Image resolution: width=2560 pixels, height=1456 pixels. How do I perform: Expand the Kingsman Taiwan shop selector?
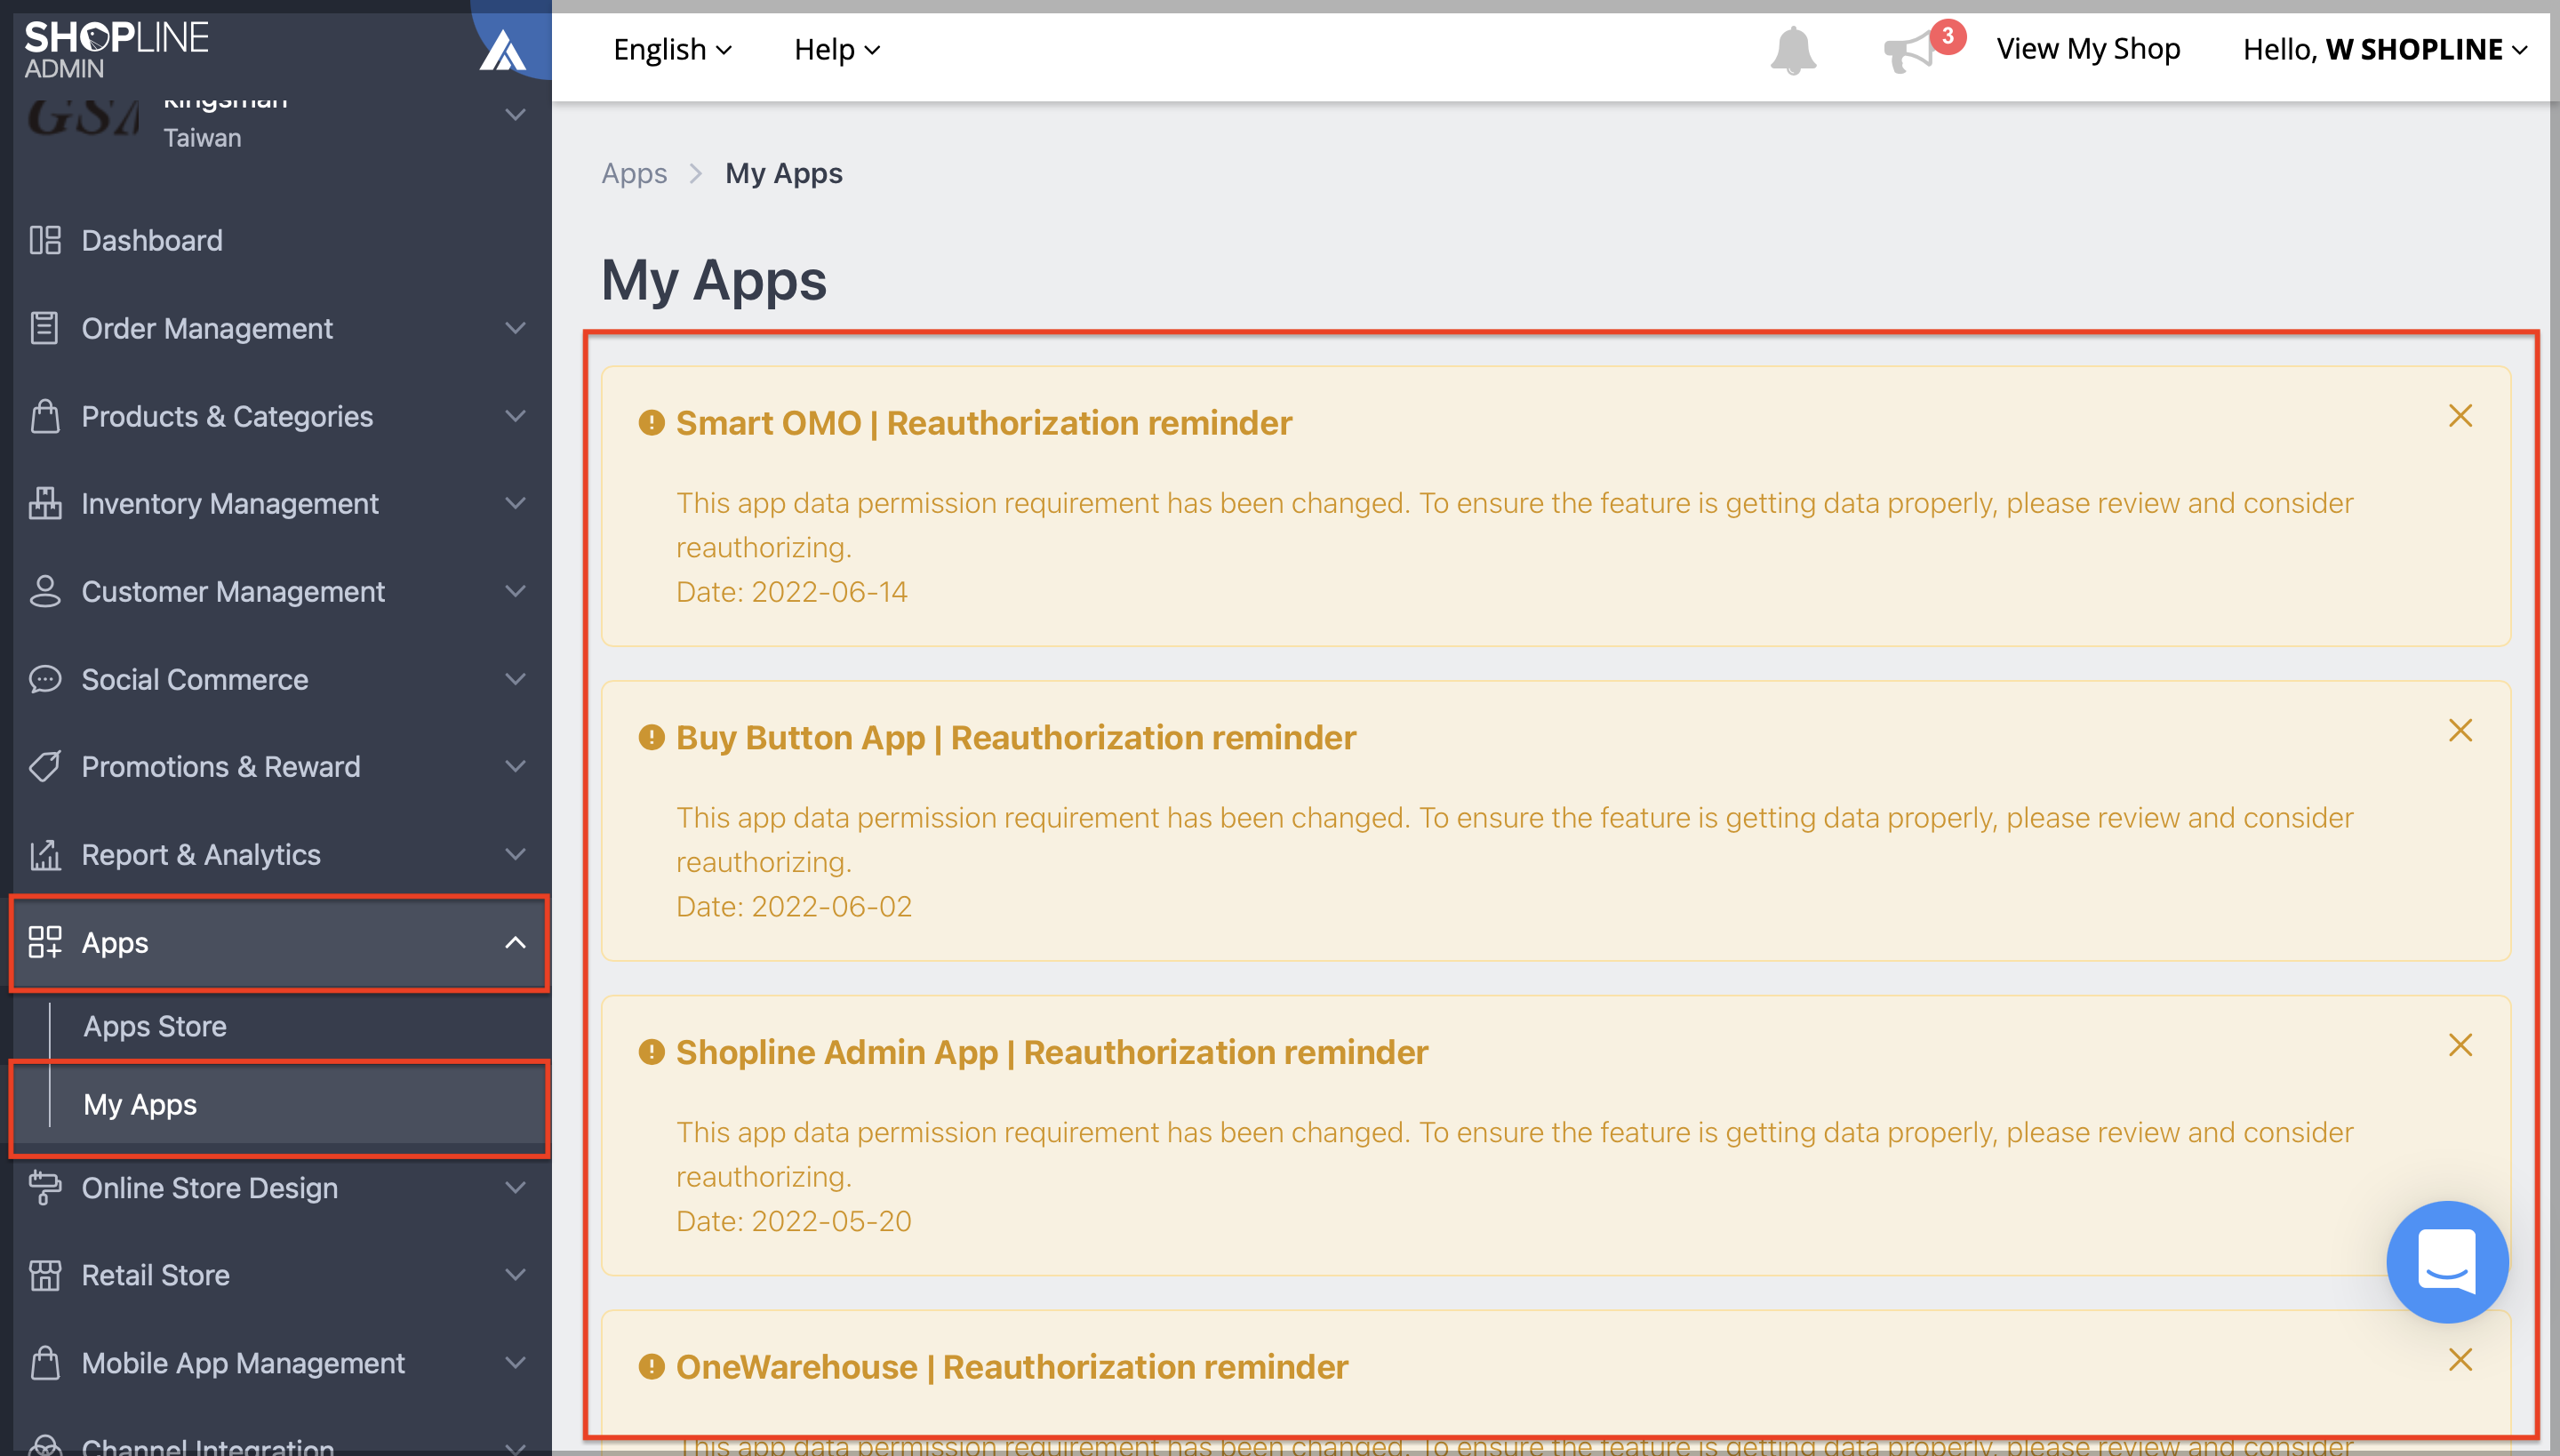[515, 115]
